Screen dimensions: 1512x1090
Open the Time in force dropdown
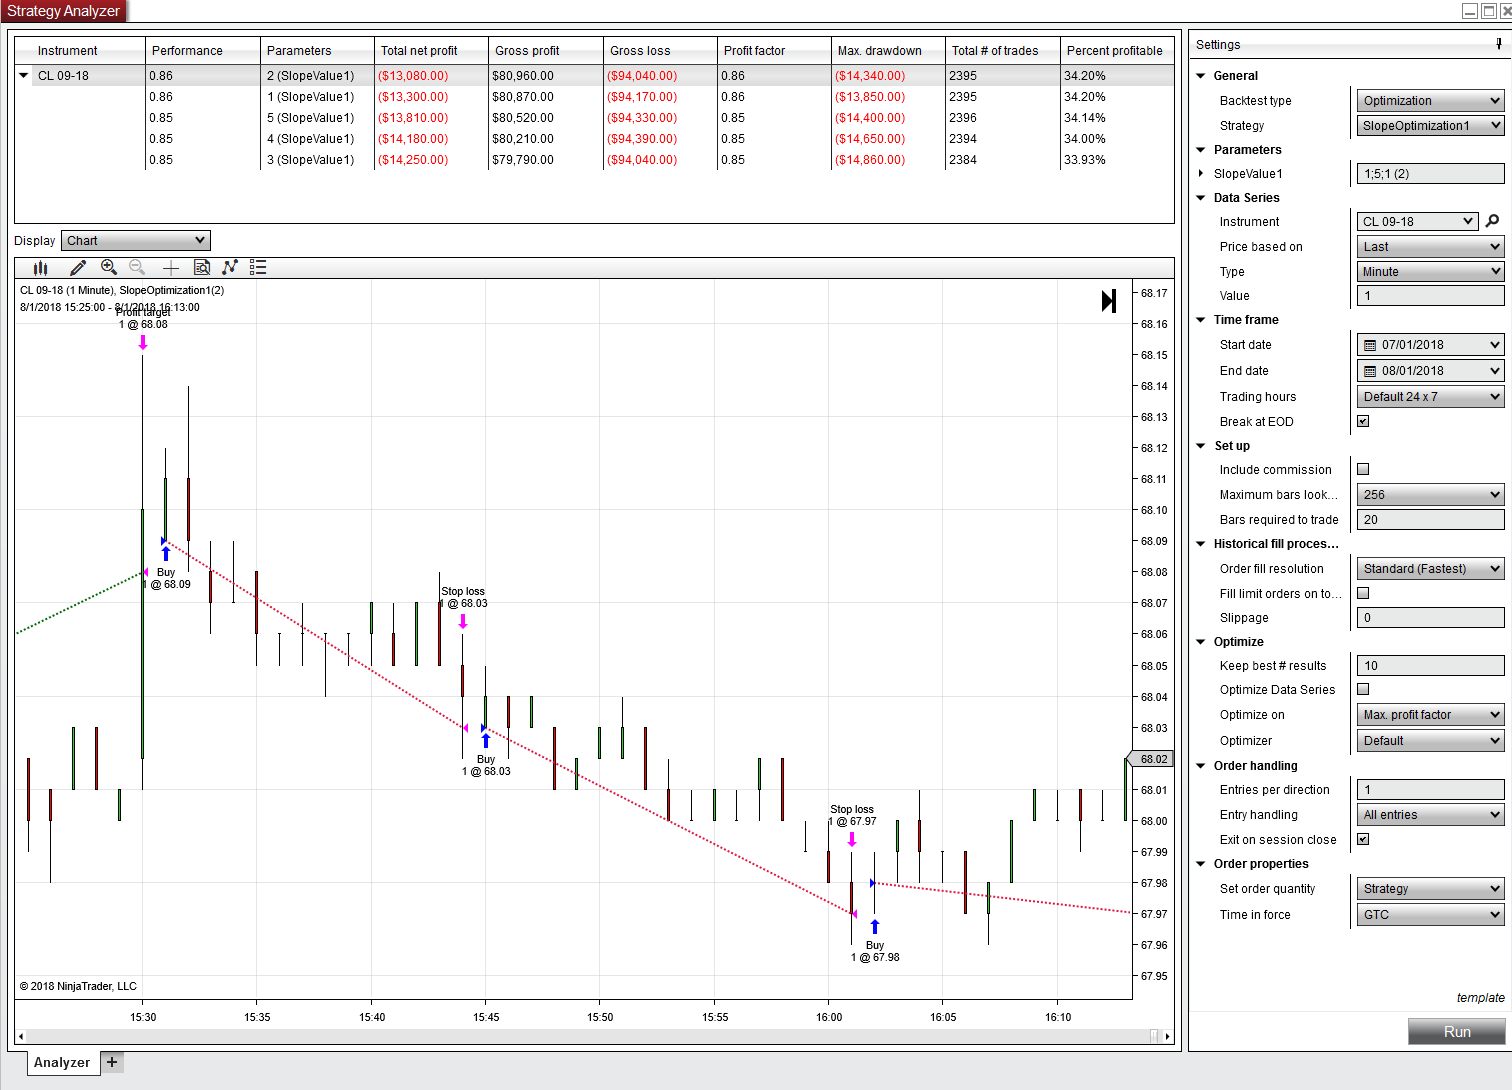coord(1431,915)
